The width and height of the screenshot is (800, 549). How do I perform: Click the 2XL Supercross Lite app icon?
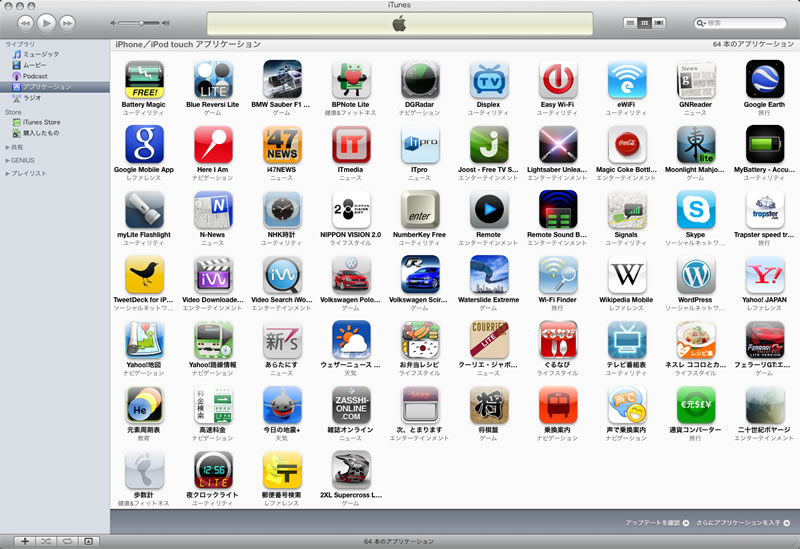(351, 470)
